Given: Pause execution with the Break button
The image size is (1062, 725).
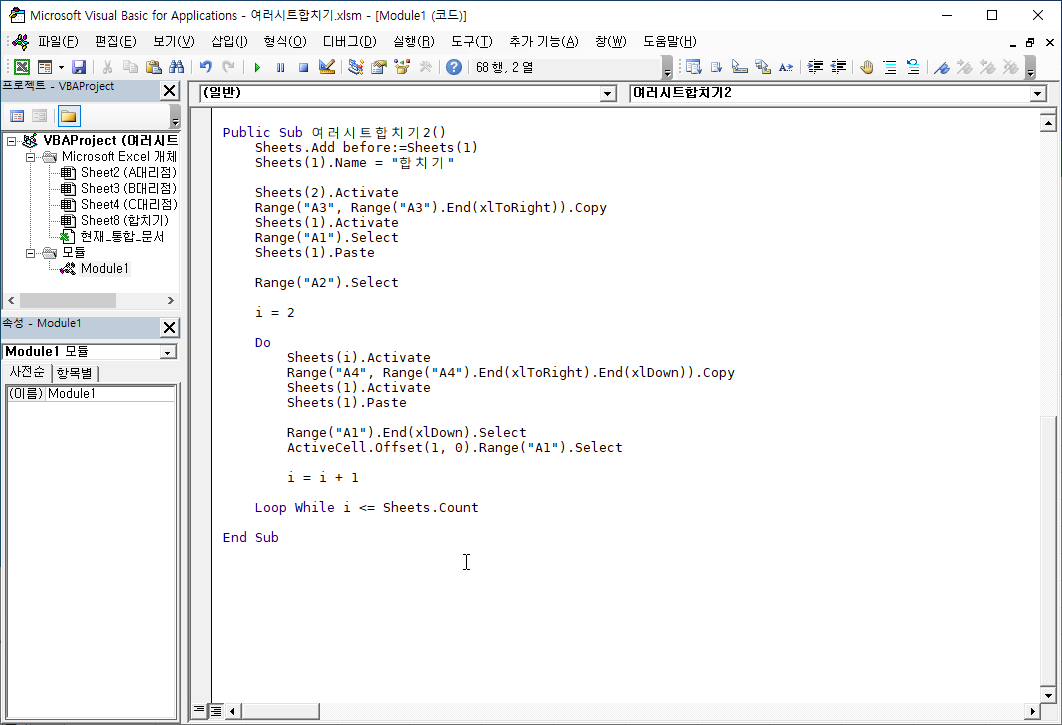Looking at the screenshot, I should point(280,67).
